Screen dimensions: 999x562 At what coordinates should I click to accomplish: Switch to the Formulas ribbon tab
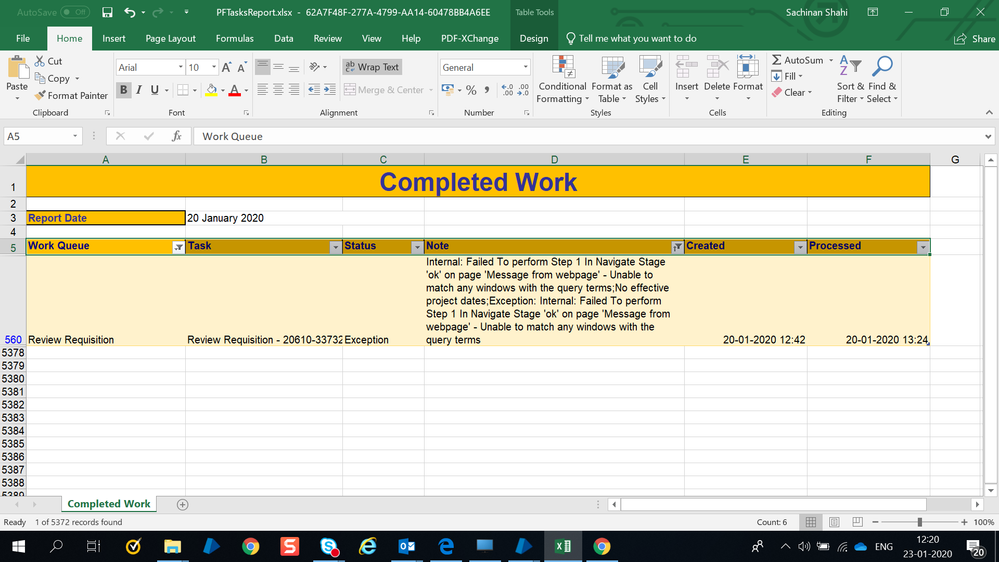point(234,38)
